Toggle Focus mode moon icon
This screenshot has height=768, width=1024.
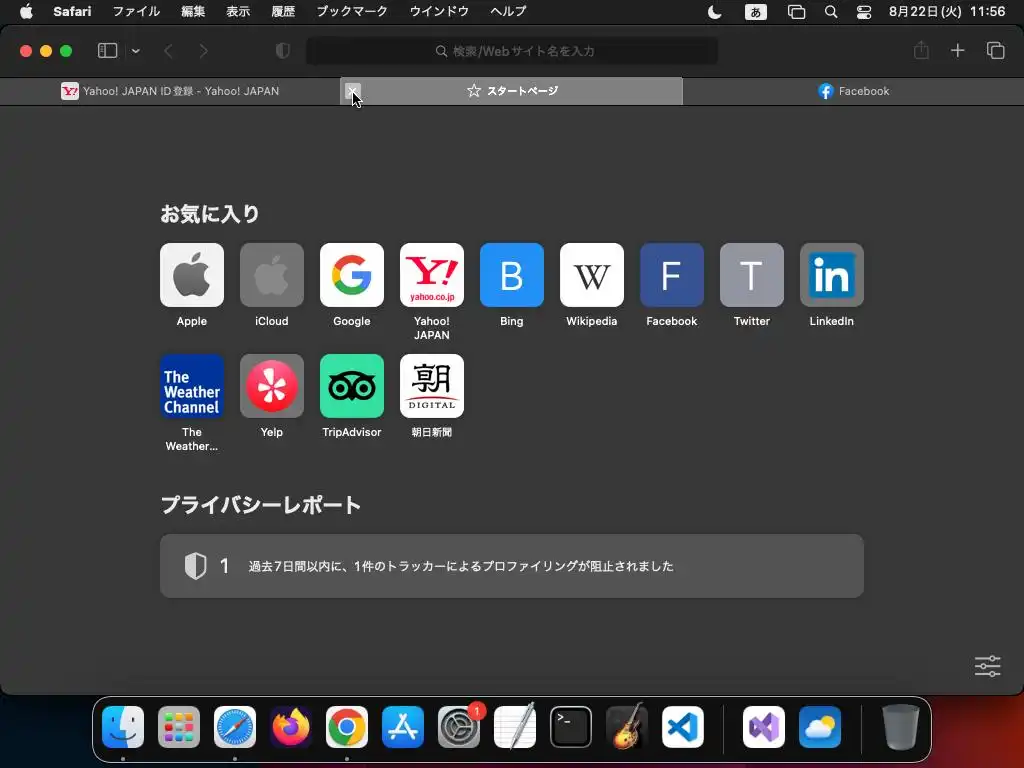click(714, 12)
